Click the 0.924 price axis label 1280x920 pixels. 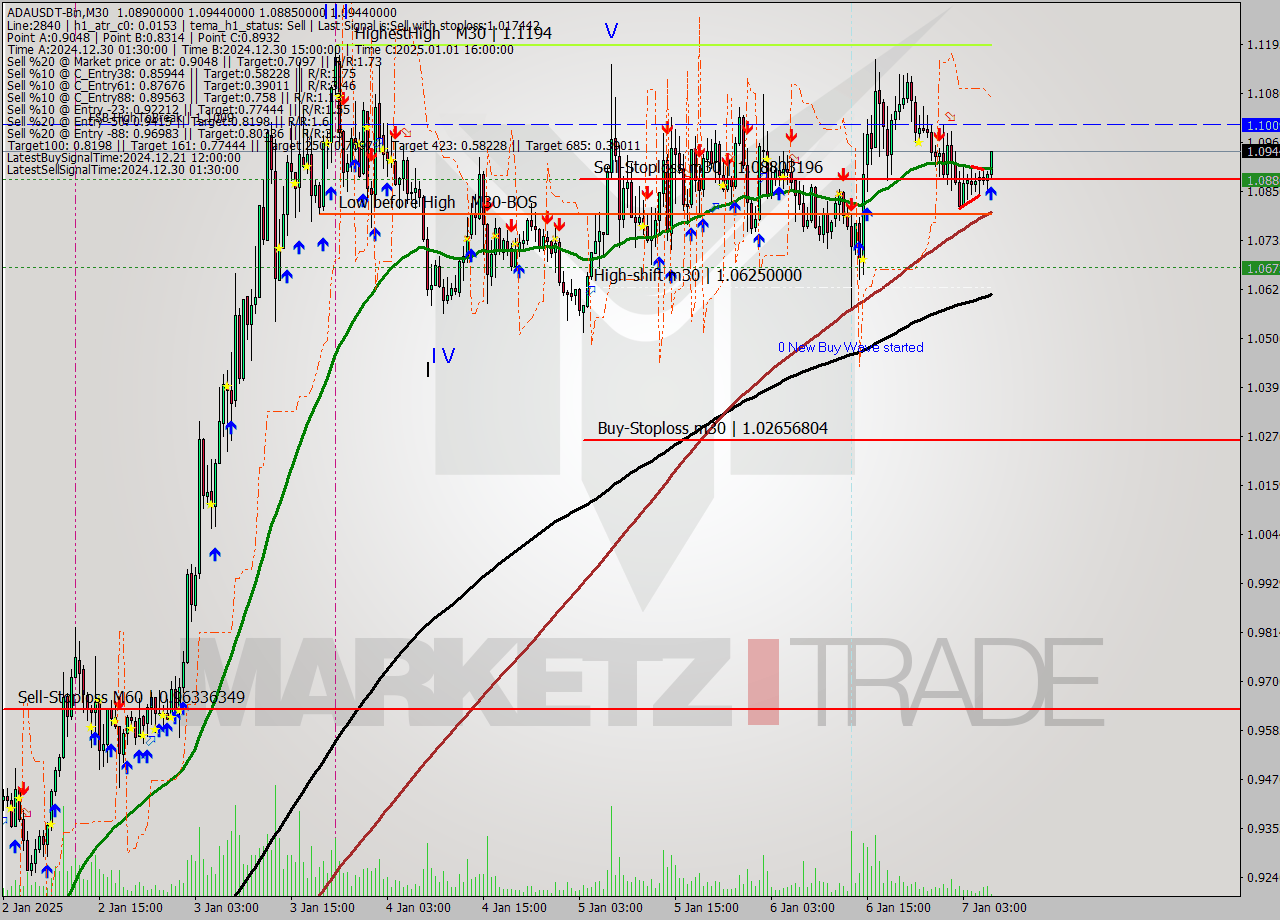tap(1262, 878)
